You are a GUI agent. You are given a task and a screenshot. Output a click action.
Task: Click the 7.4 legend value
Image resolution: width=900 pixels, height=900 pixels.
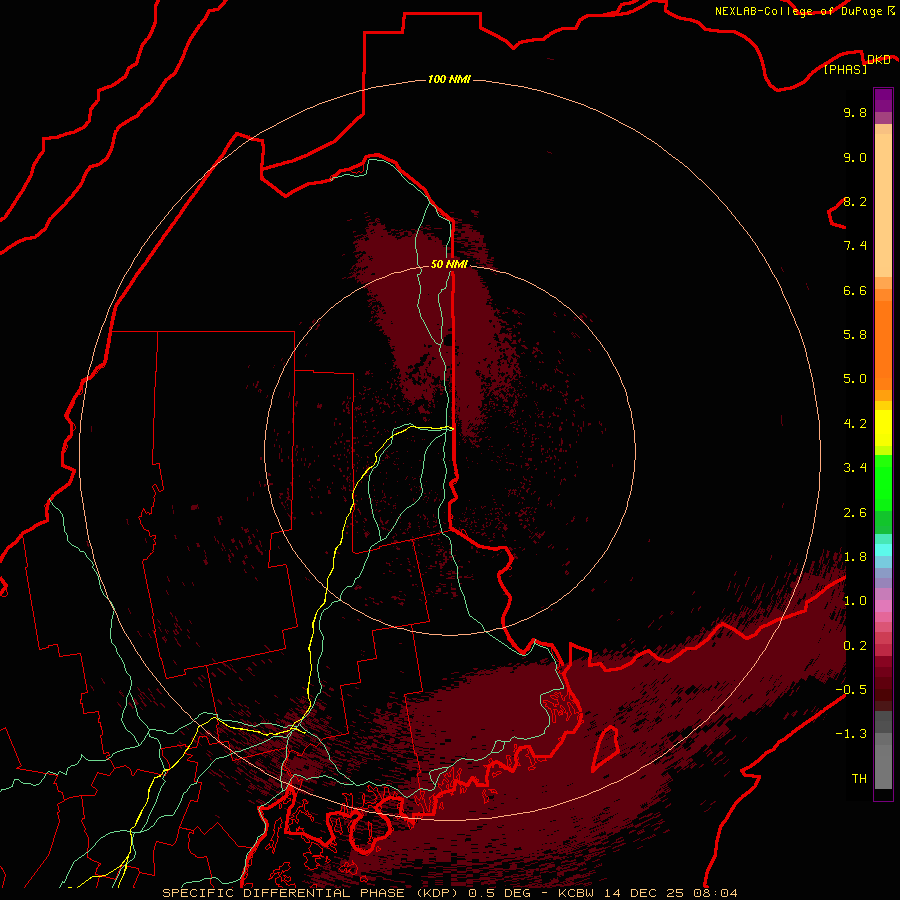pyautogui.click(x=855, y=246)
